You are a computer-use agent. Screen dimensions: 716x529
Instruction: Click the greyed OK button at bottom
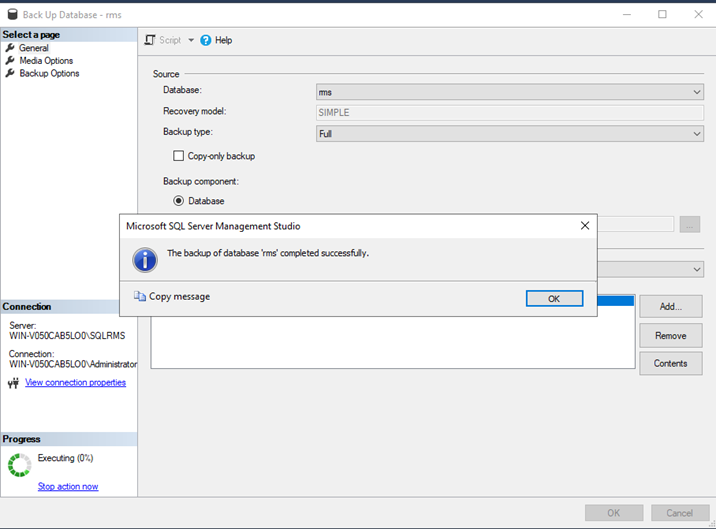click(x=614, y=513)
